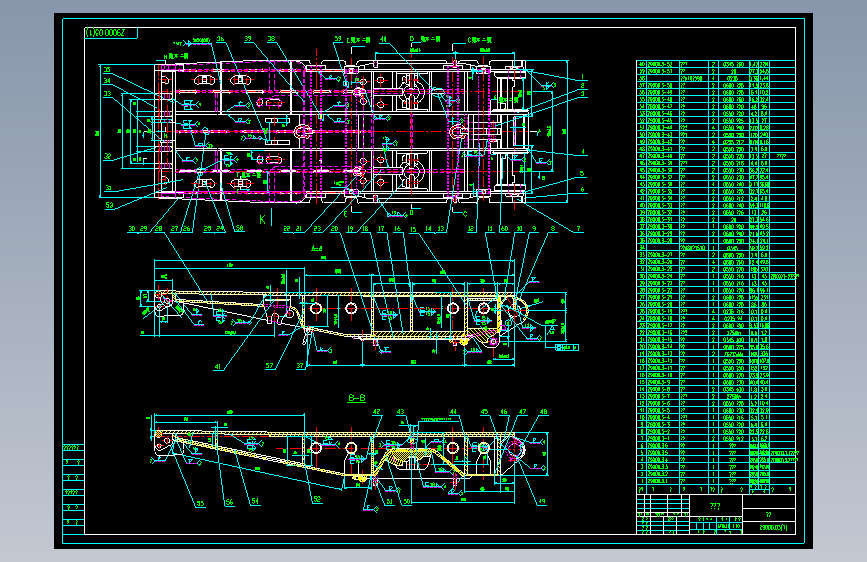This screenshot has height=562, width=867.
Task: Pick part callout number 47
Action: pos(523,412)
